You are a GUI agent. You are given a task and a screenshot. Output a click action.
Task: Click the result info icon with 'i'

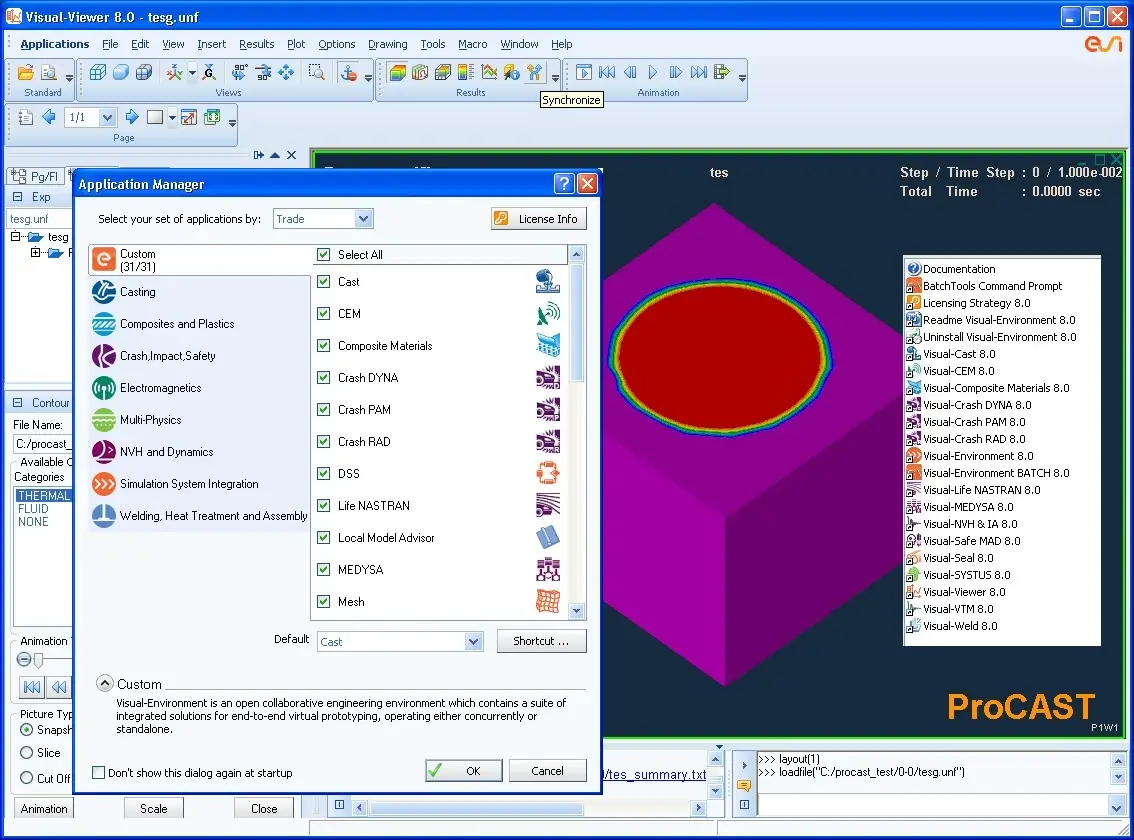coord(512,72)
